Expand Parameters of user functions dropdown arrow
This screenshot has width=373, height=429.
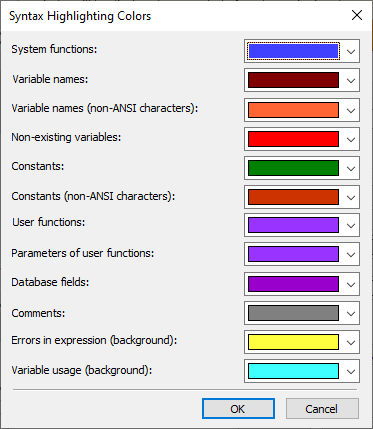point(351,254)
